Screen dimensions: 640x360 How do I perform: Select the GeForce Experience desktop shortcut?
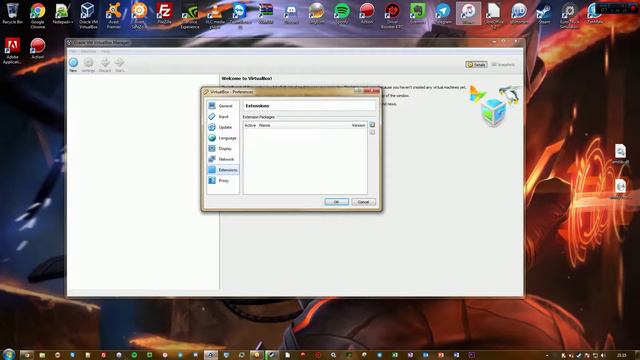(190, 16)
